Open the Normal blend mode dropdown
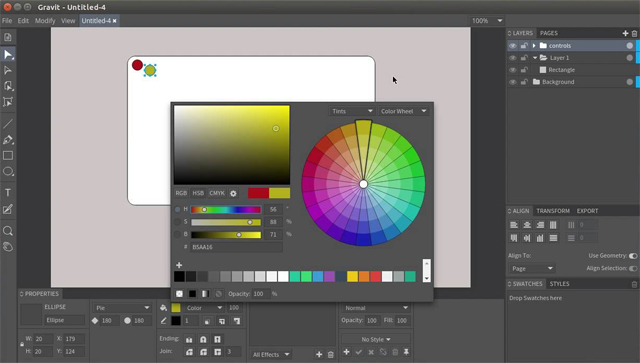The image size is (640, 363). 376,307
